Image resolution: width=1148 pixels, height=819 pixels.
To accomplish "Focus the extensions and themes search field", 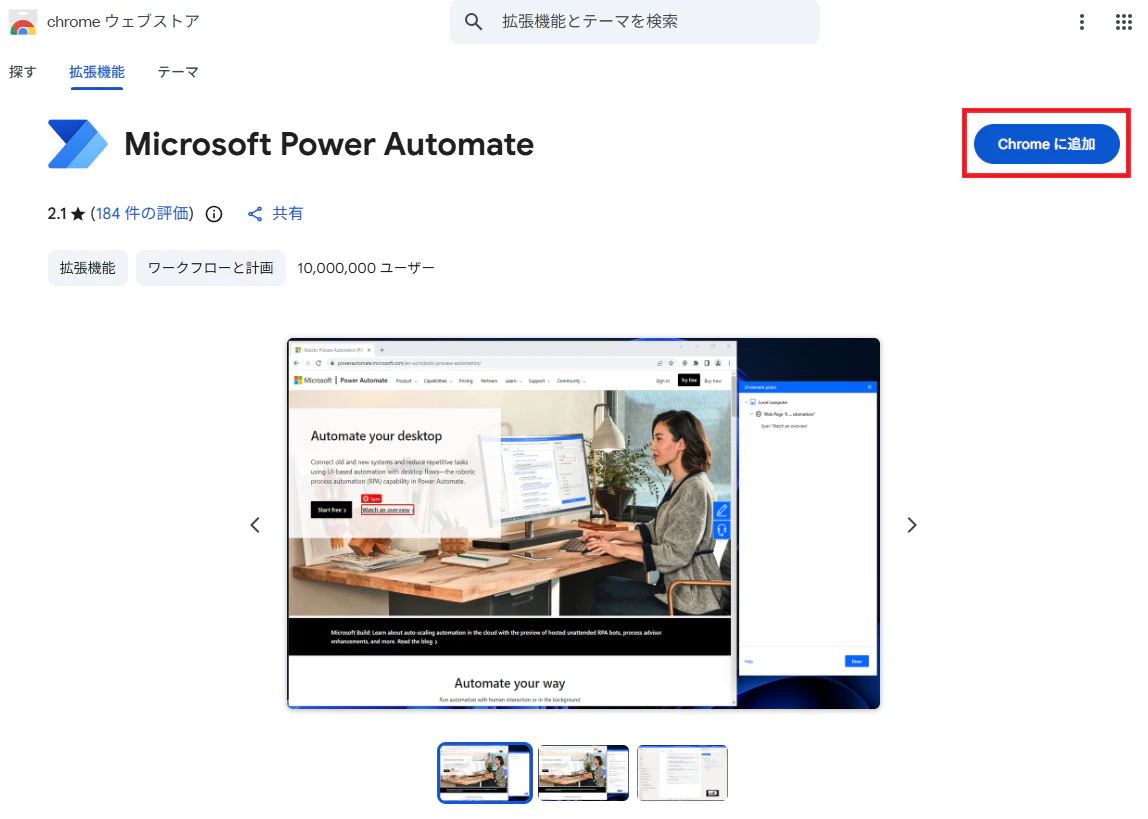I will 635,22.
